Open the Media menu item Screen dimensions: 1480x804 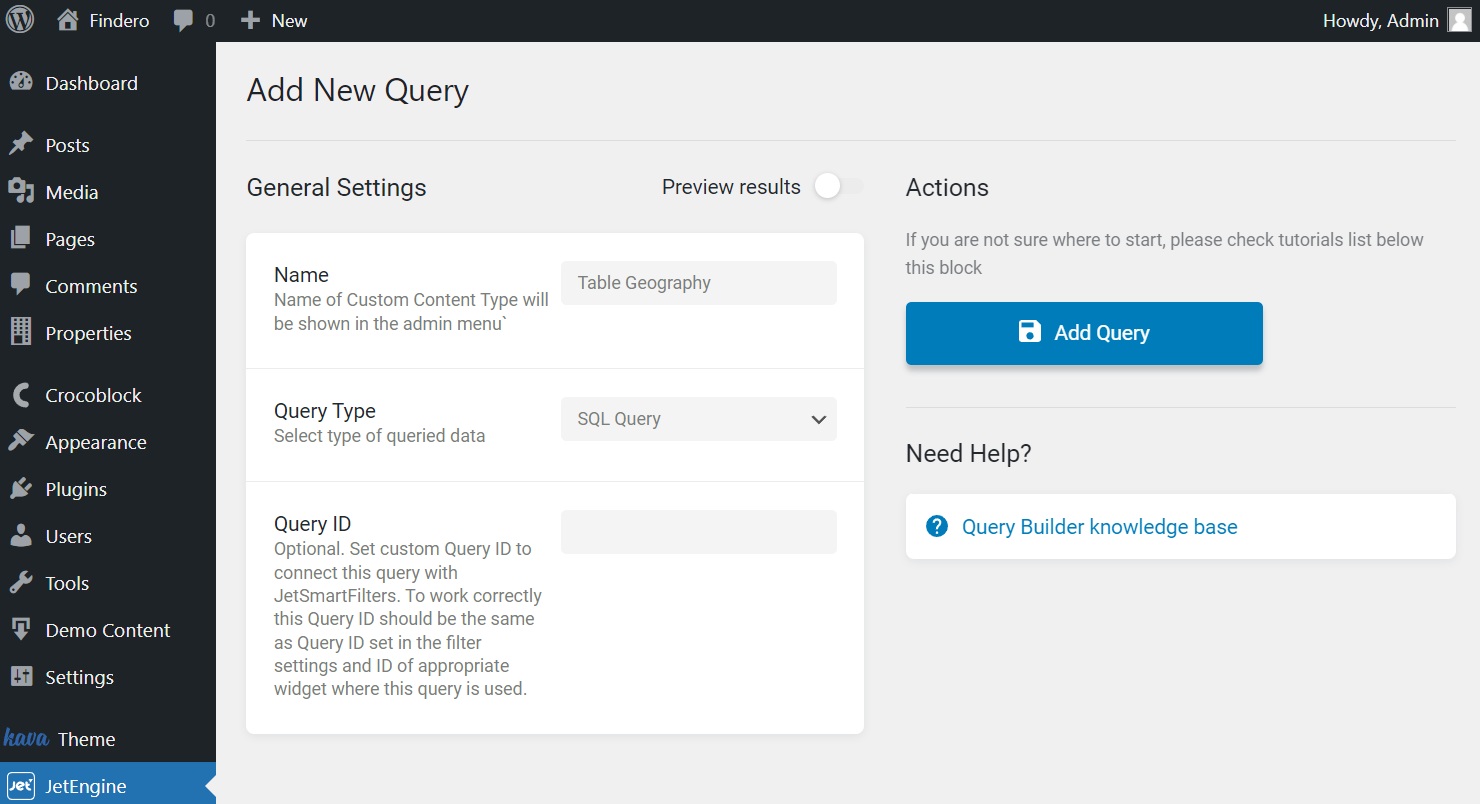point(72,192)
